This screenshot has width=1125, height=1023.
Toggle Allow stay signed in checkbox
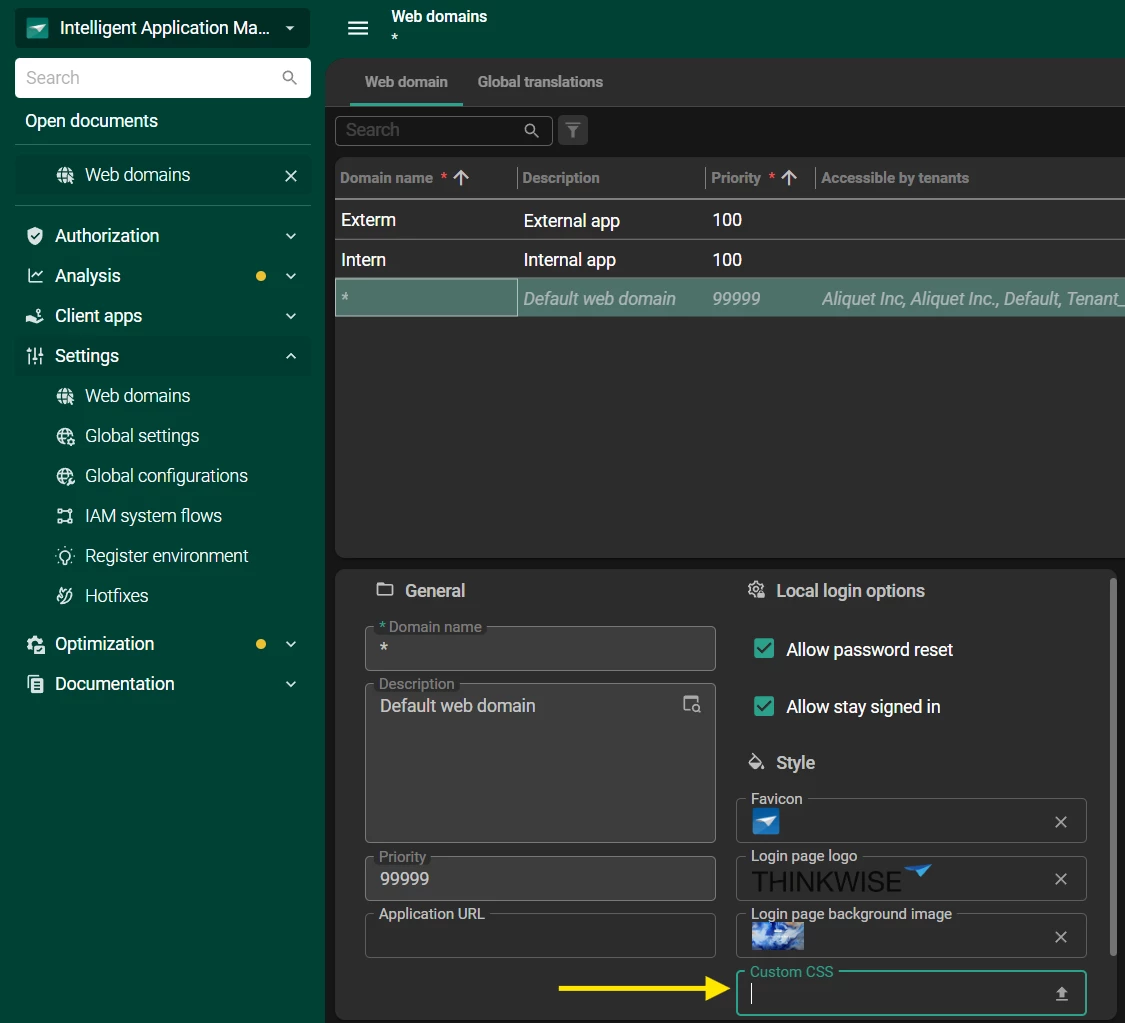click(x=764, y=706)
